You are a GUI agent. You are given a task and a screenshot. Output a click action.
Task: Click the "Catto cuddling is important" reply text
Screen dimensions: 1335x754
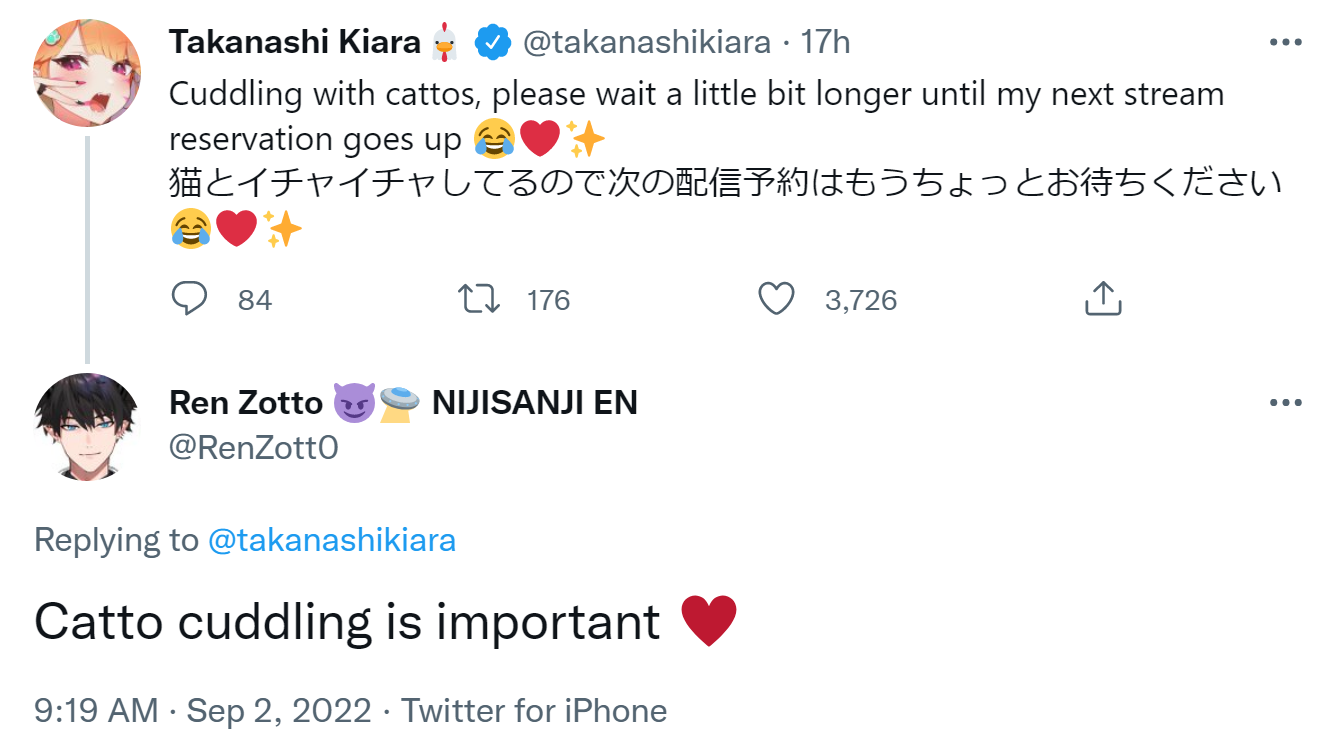pos(347,622)
